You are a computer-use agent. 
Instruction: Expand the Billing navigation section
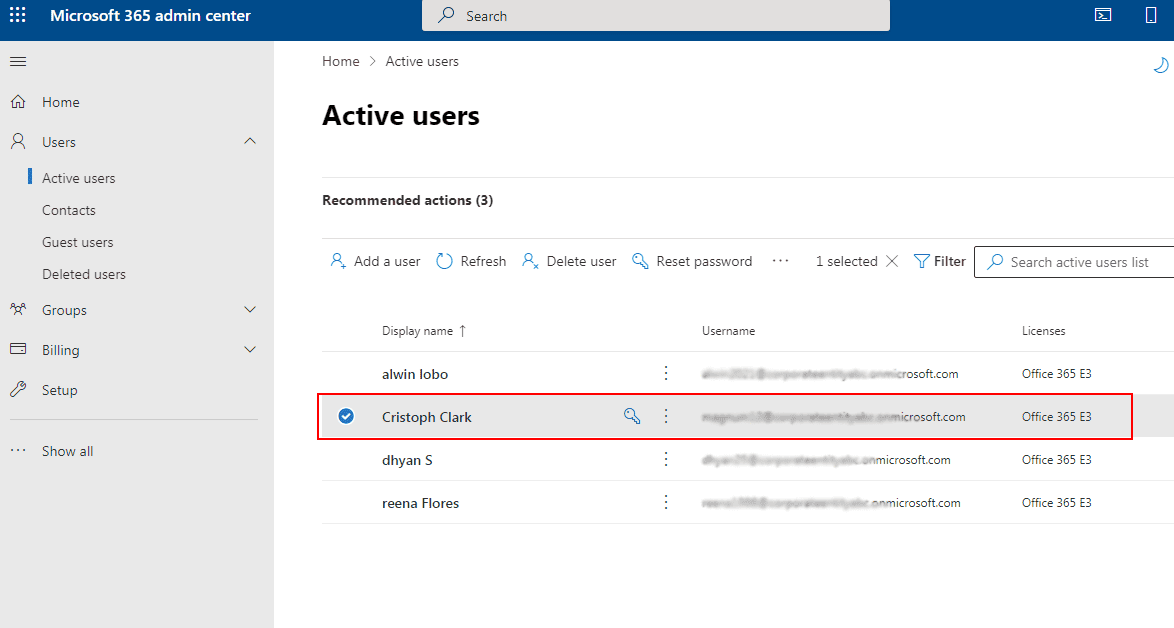(250, 350)
